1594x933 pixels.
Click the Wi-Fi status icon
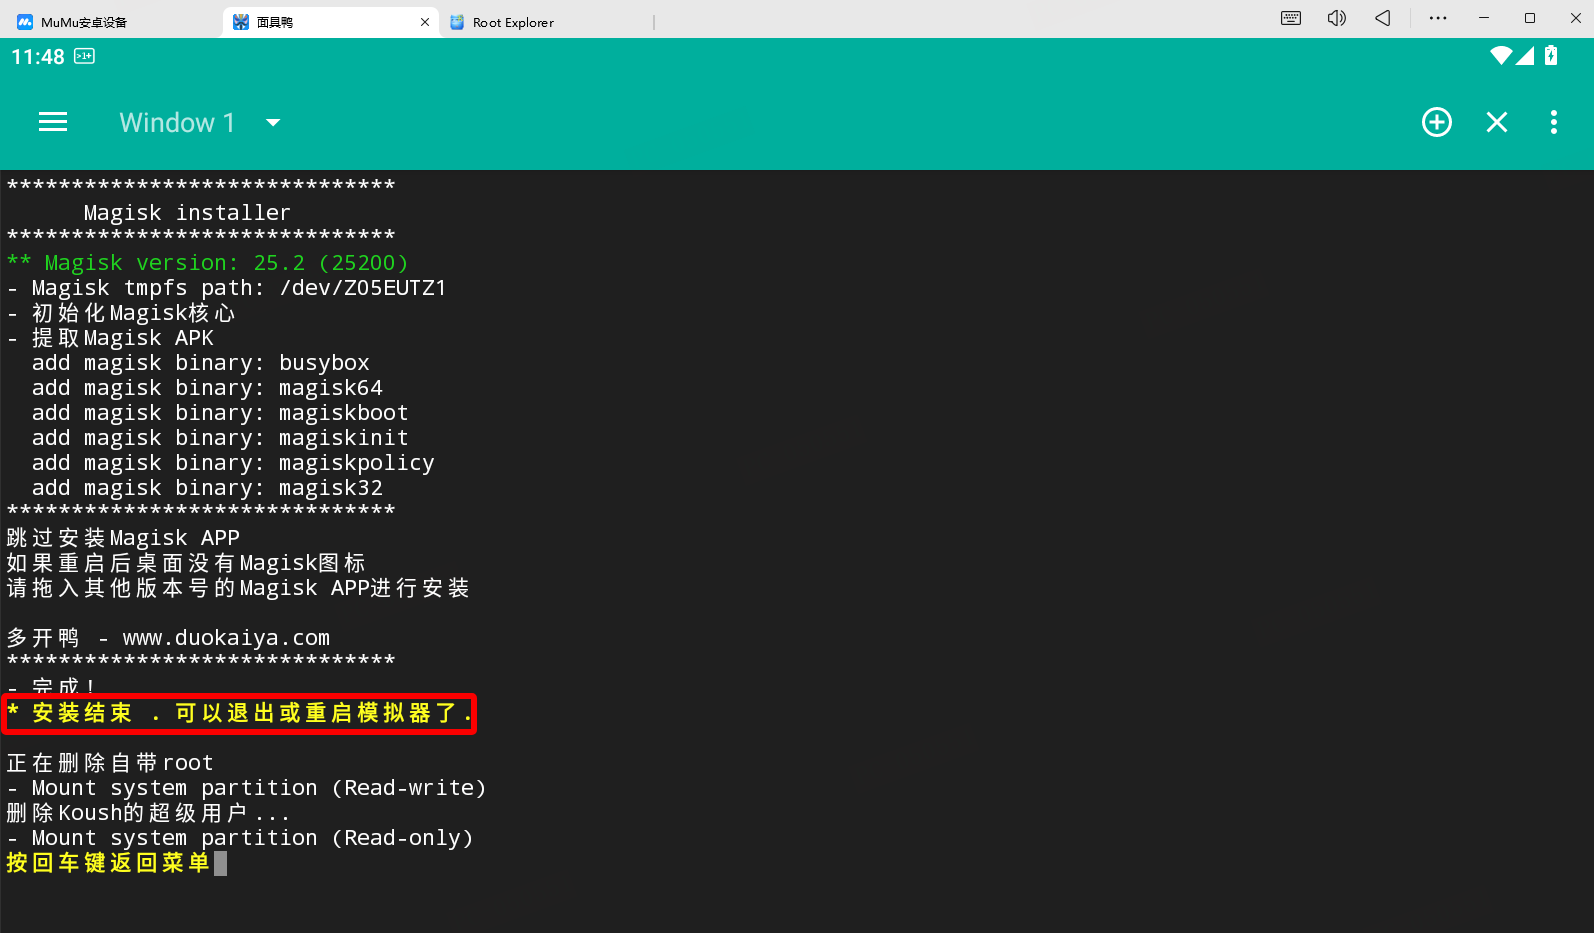point(1501,56)
